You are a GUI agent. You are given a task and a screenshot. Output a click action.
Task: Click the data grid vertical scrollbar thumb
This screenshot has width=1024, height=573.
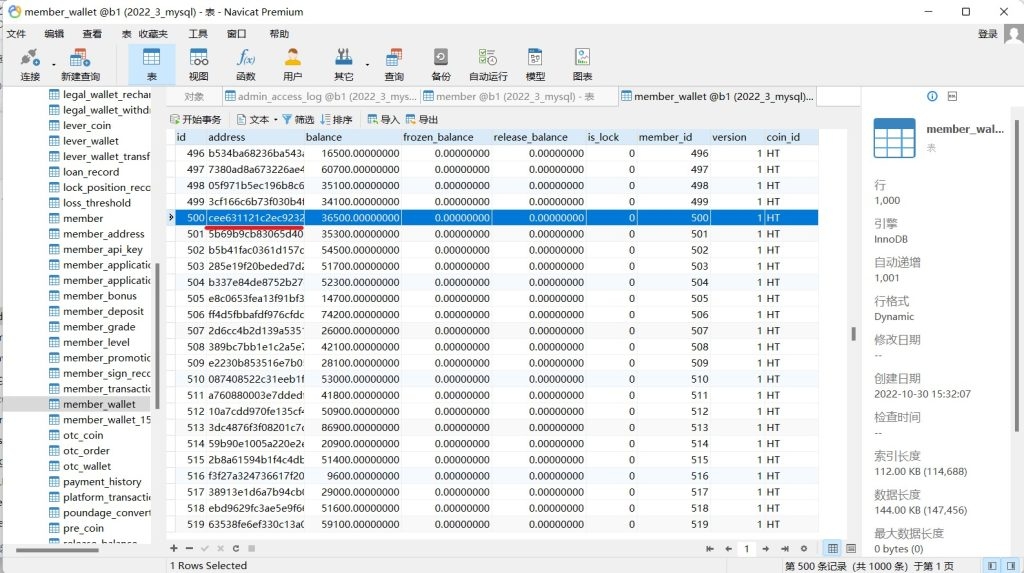853,334
